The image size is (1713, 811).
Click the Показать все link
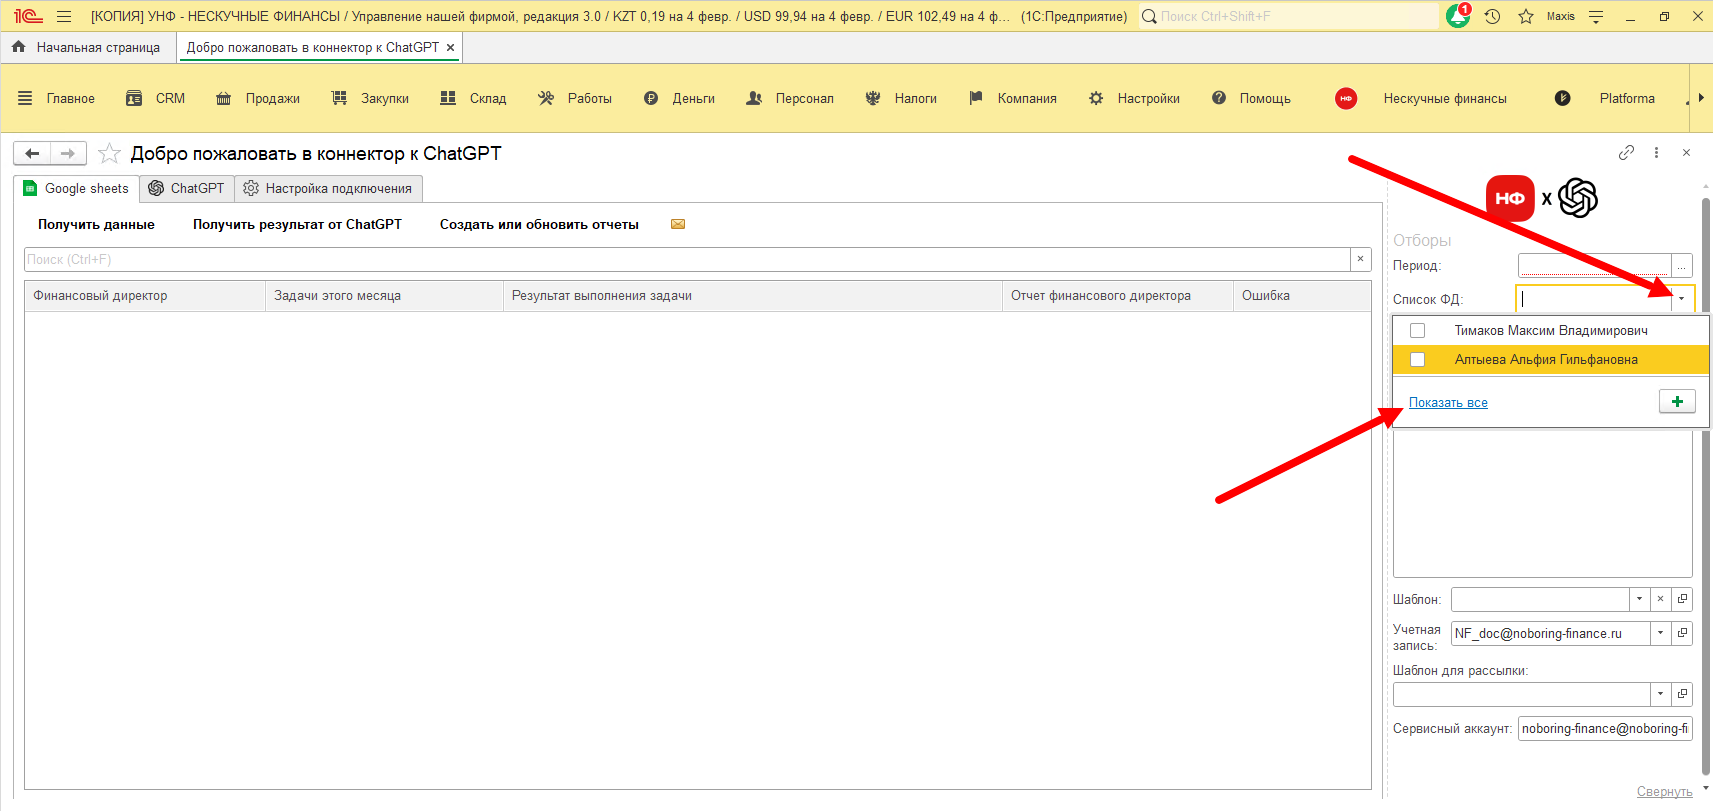tap(1448, 403)
